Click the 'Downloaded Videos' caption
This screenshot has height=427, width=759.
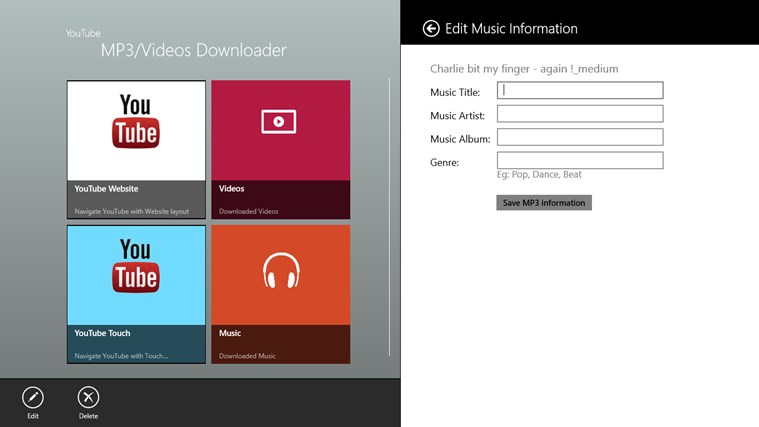pos(248,212)
